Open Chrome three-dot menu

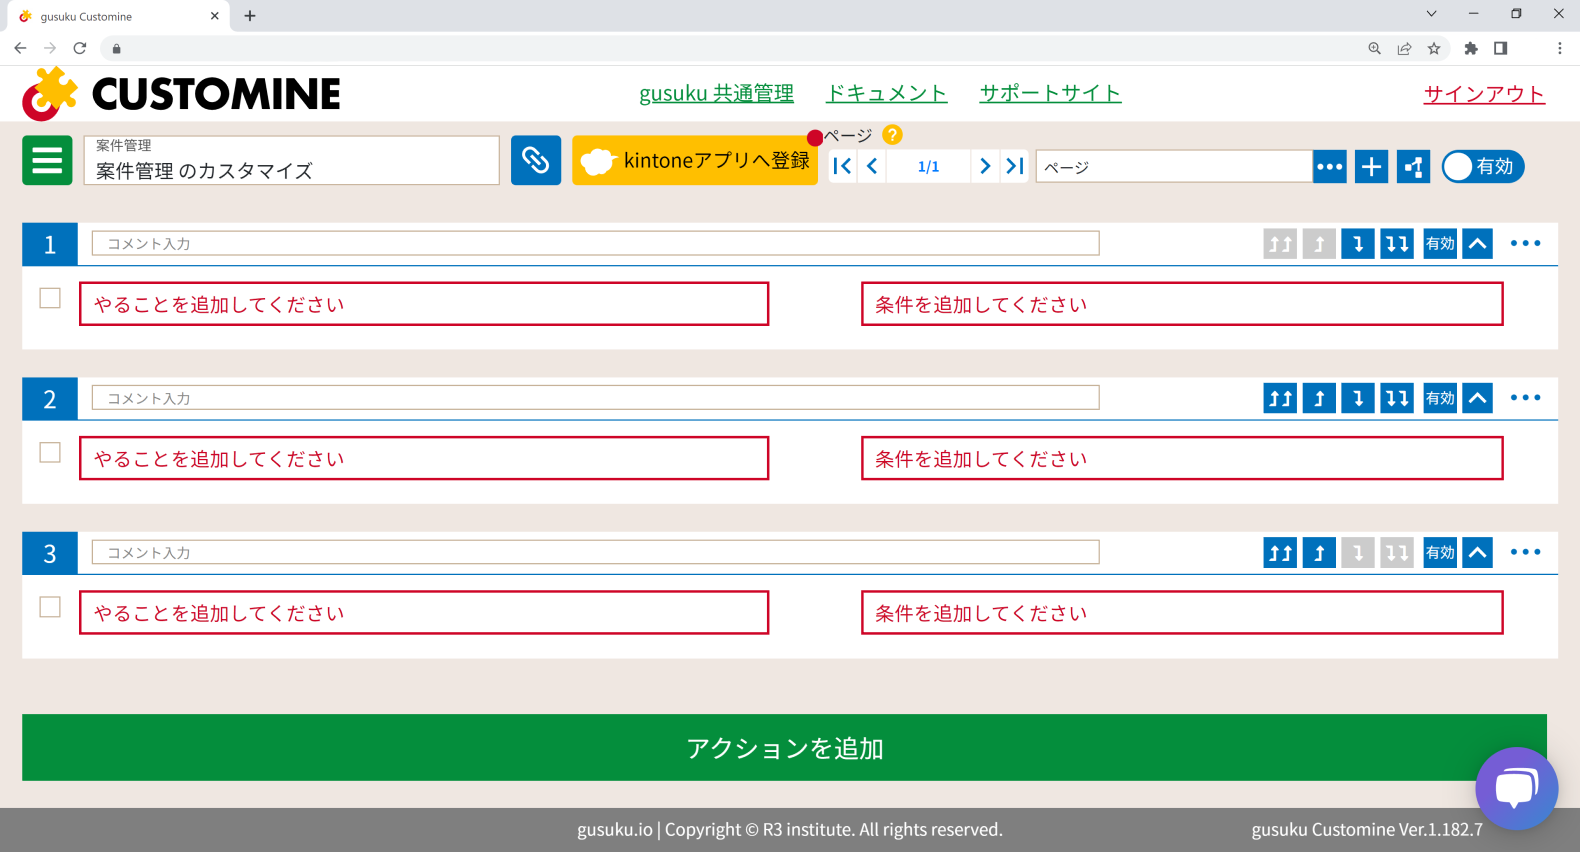pos(1559,48)
